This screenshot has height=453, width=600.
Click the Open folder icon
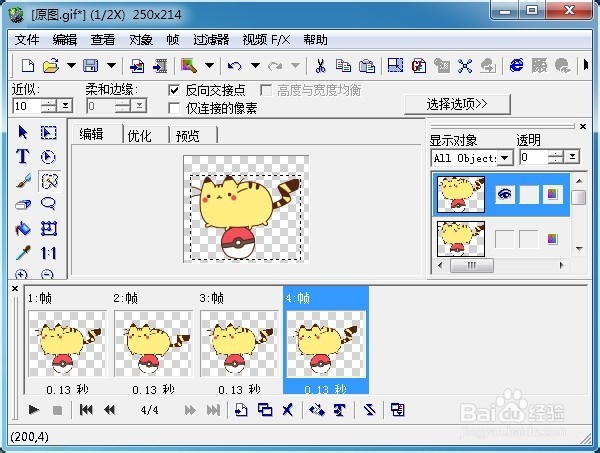click(51, 66)
